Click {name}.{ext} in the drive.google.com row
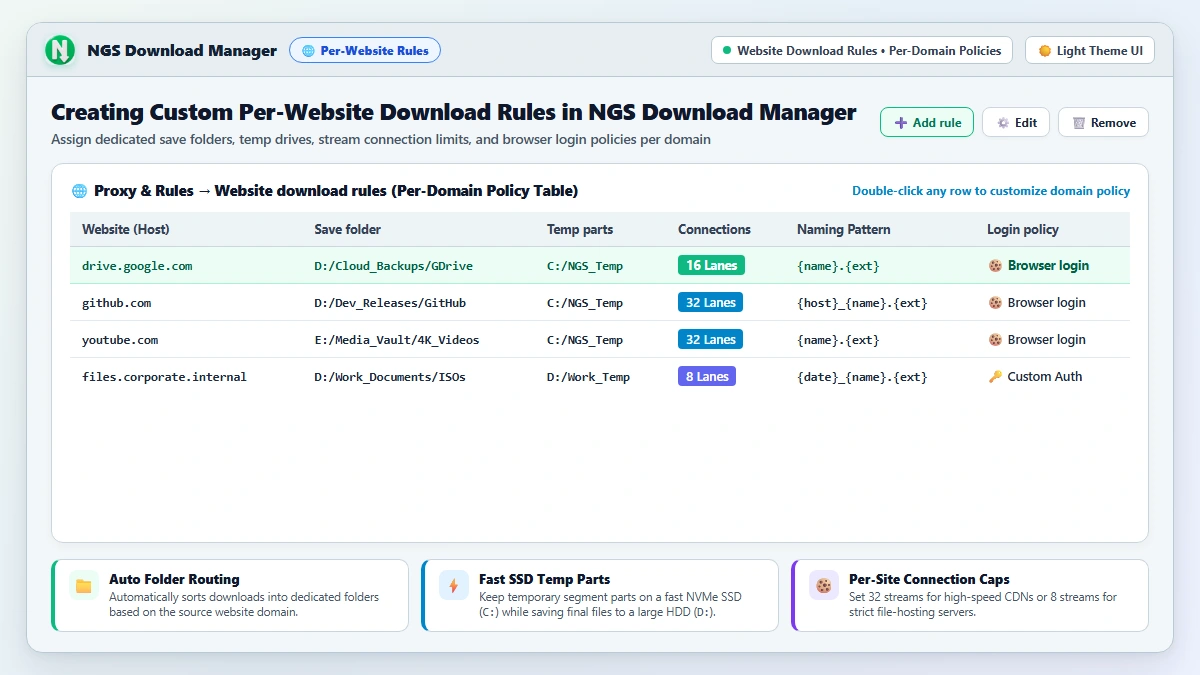 [x=838, y=266]
